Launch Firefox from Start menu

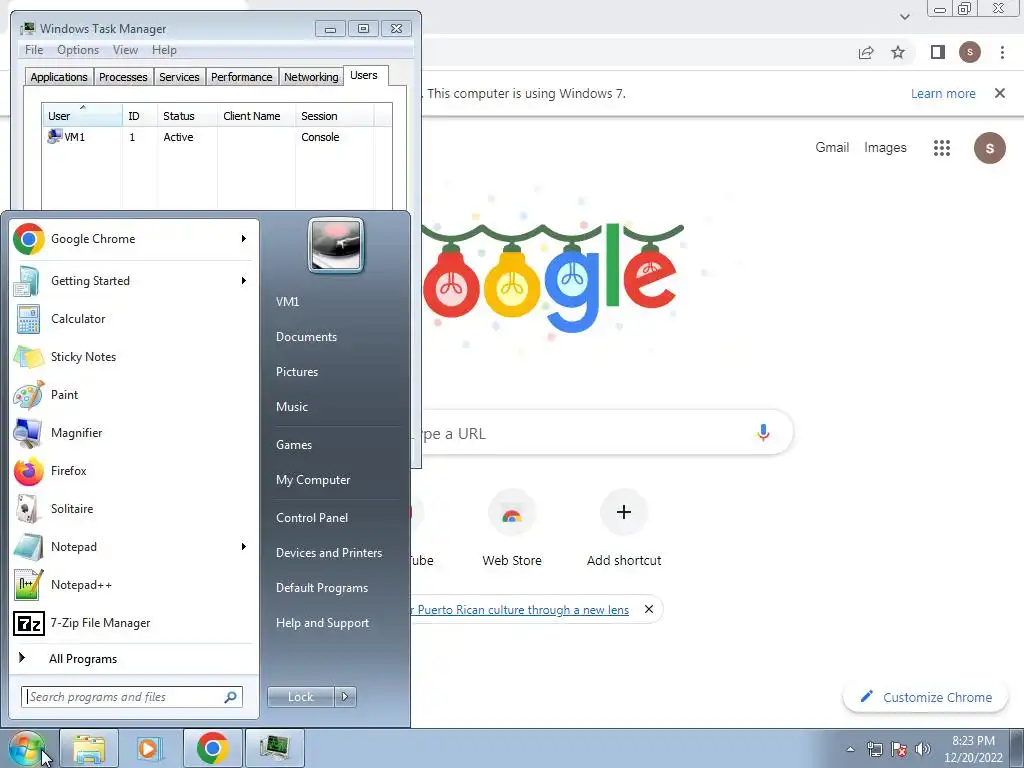(134, 471)
